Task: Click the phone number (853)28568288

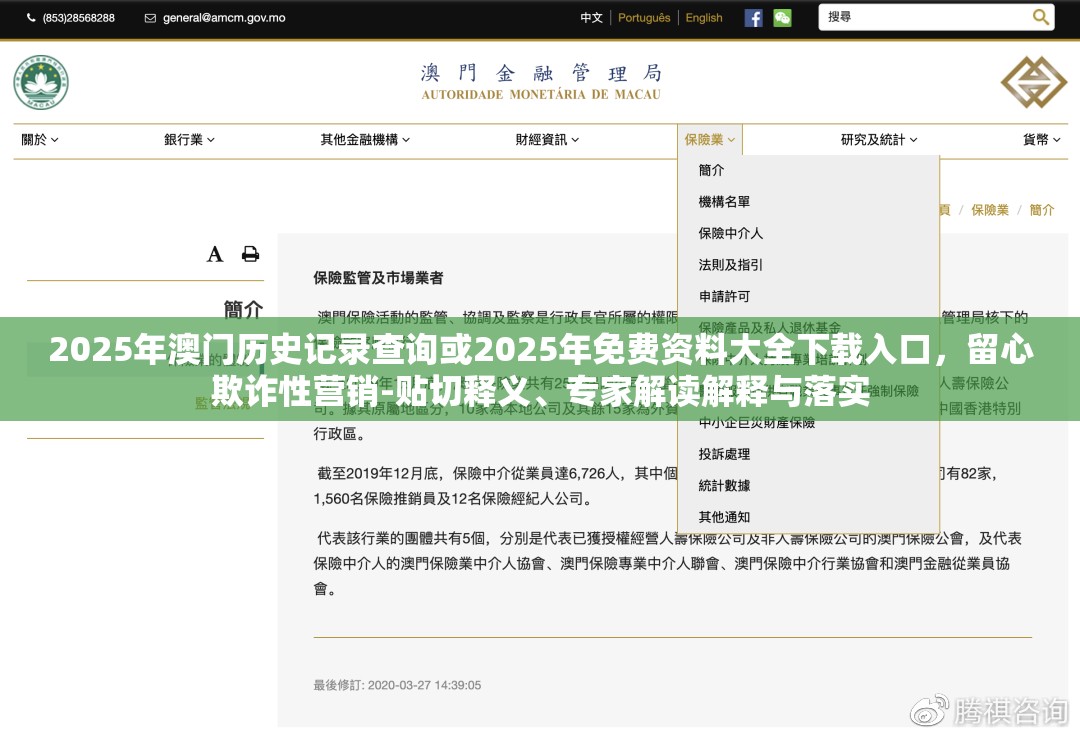Action: coord(79,18)
